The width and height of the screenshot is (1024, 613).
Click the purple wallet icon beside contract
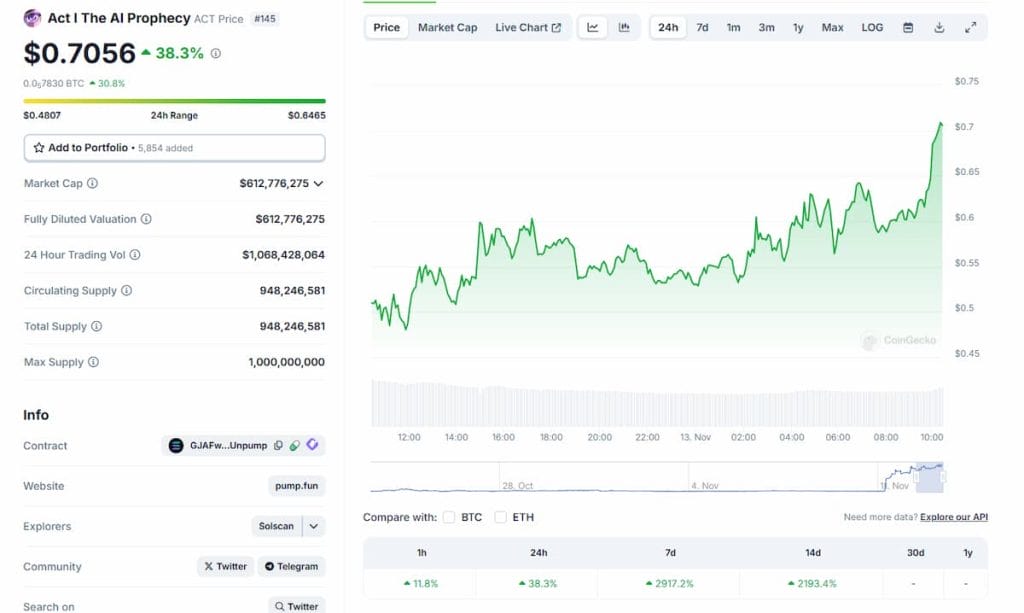point(312,445)
